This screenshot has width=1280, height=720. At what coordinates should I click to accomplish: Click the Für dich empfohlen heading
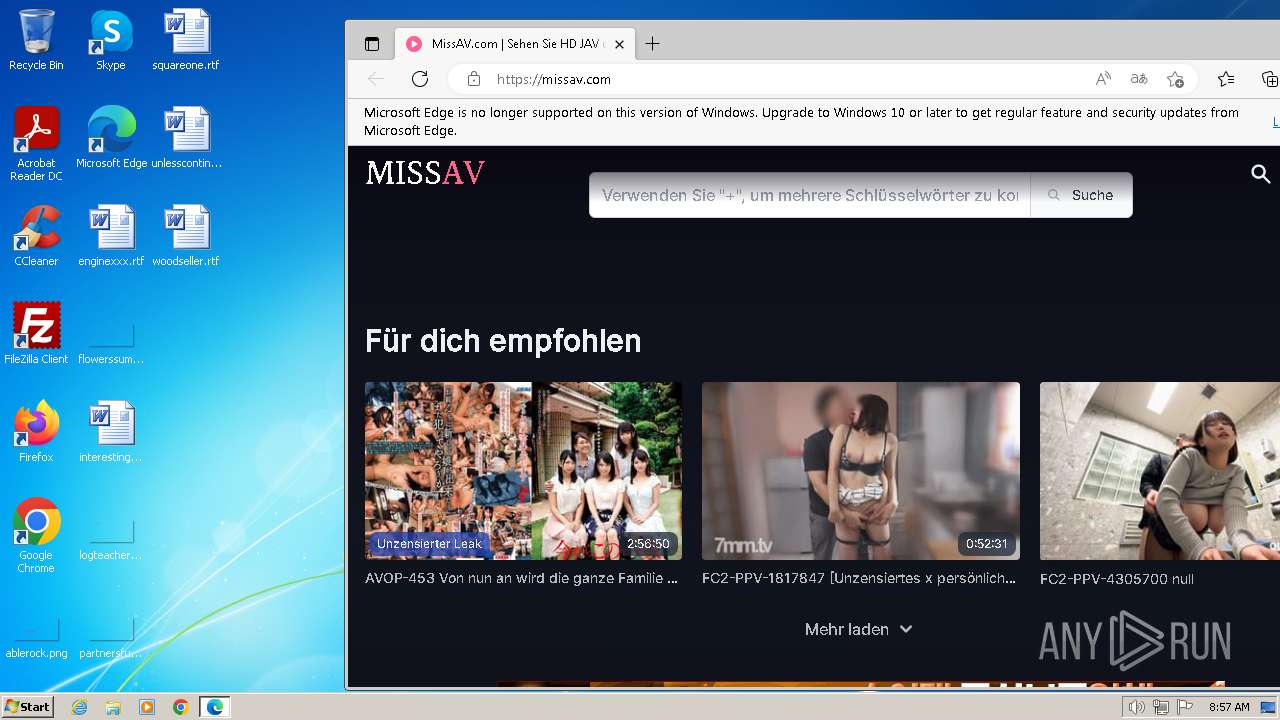click(503, 341)
